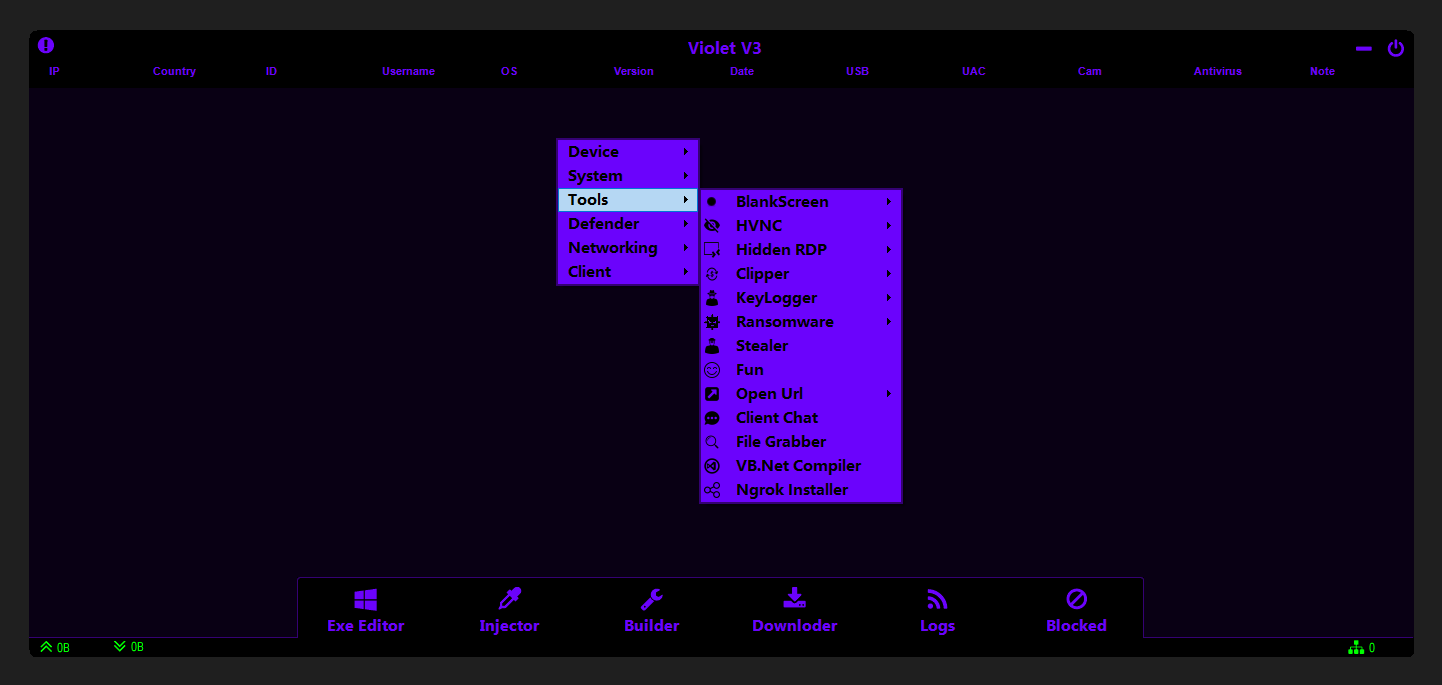1442x685 pixels.
Task: Select the System menu entry
Action: pos(595,176)
